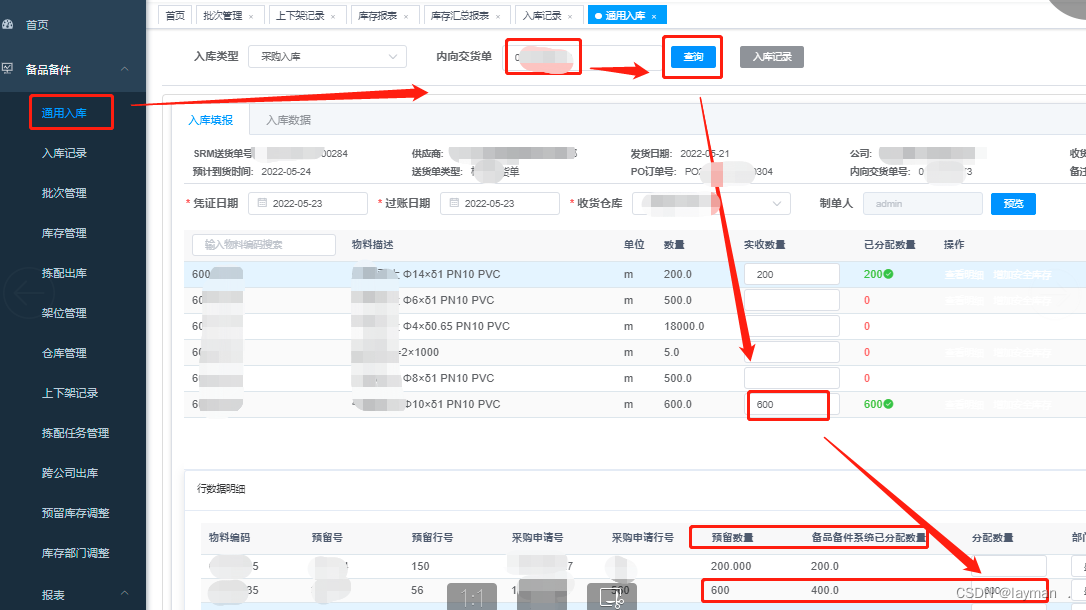Select the Φ14×δ1 PN10 PVC row text
This screenshot has width=1086, height=610.
(451, 274)
